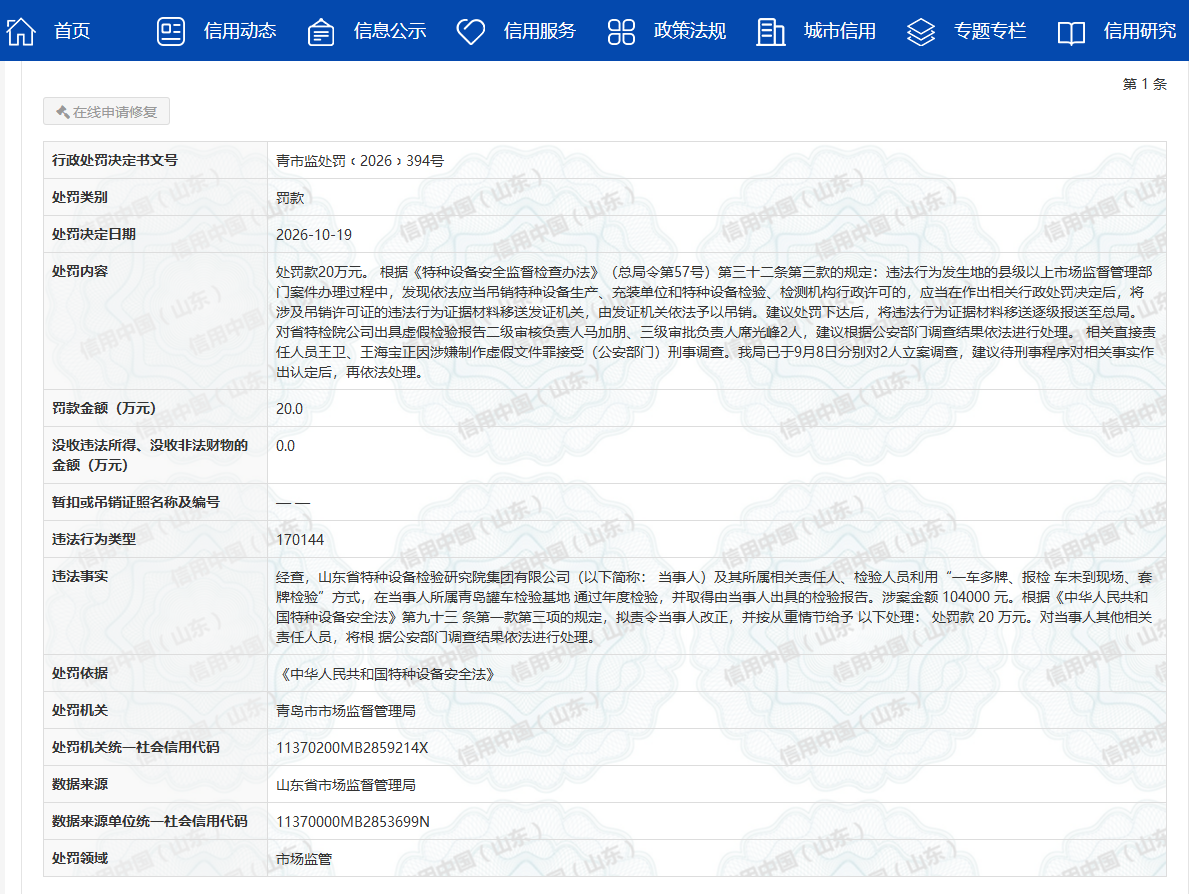Click the 处罚机关统一社会信用代码 label
Screen dimensions: 1189x894
point(136,748)
